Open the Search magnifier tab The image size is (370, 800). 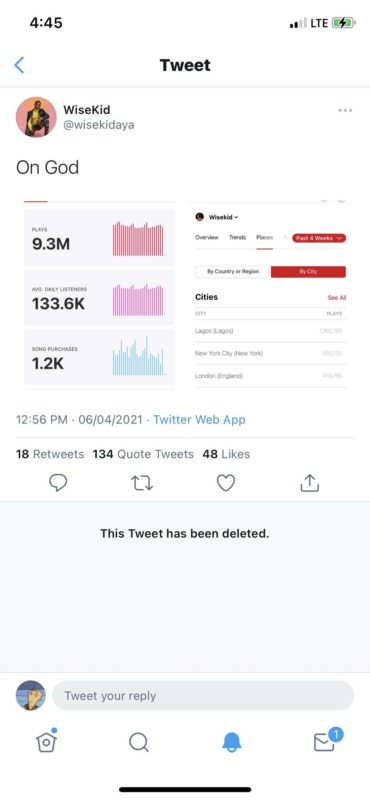[x=139, y=742]
